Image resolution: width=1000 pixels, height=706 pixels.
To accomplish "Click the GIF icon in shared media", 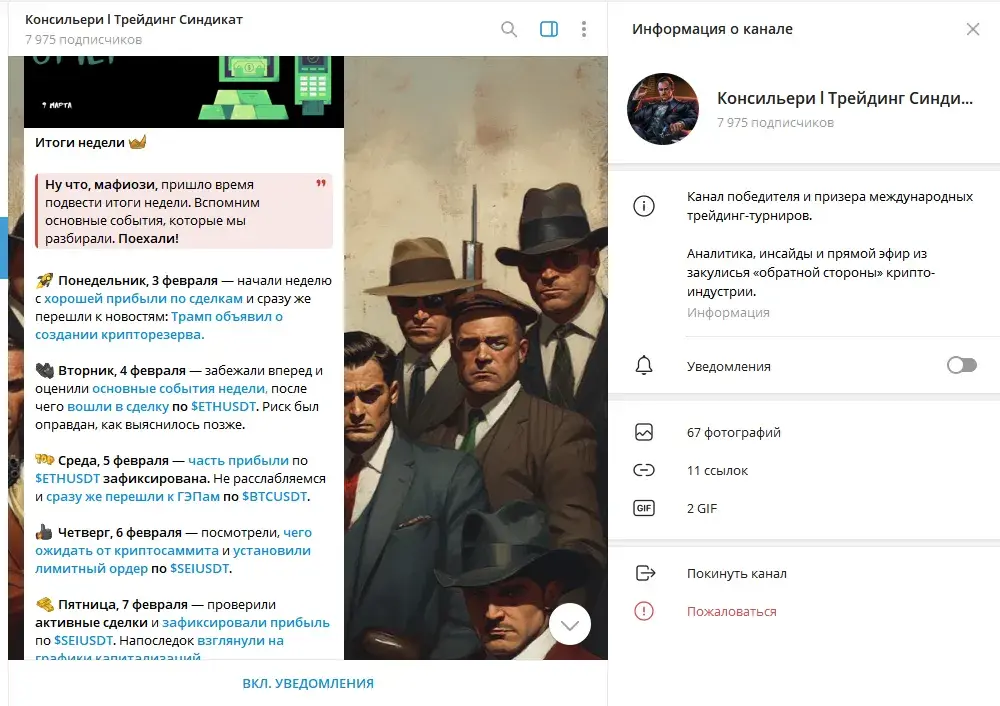I will tap(643, 508).
